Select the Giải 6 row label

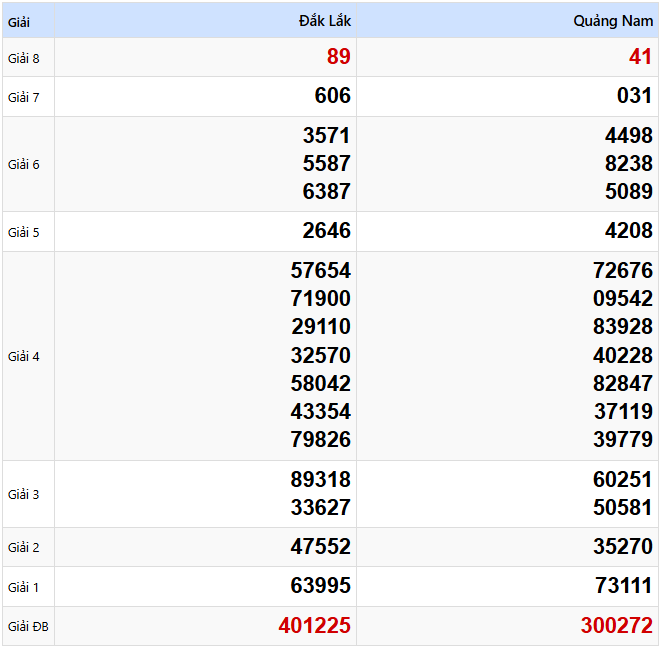pos(24,164)
